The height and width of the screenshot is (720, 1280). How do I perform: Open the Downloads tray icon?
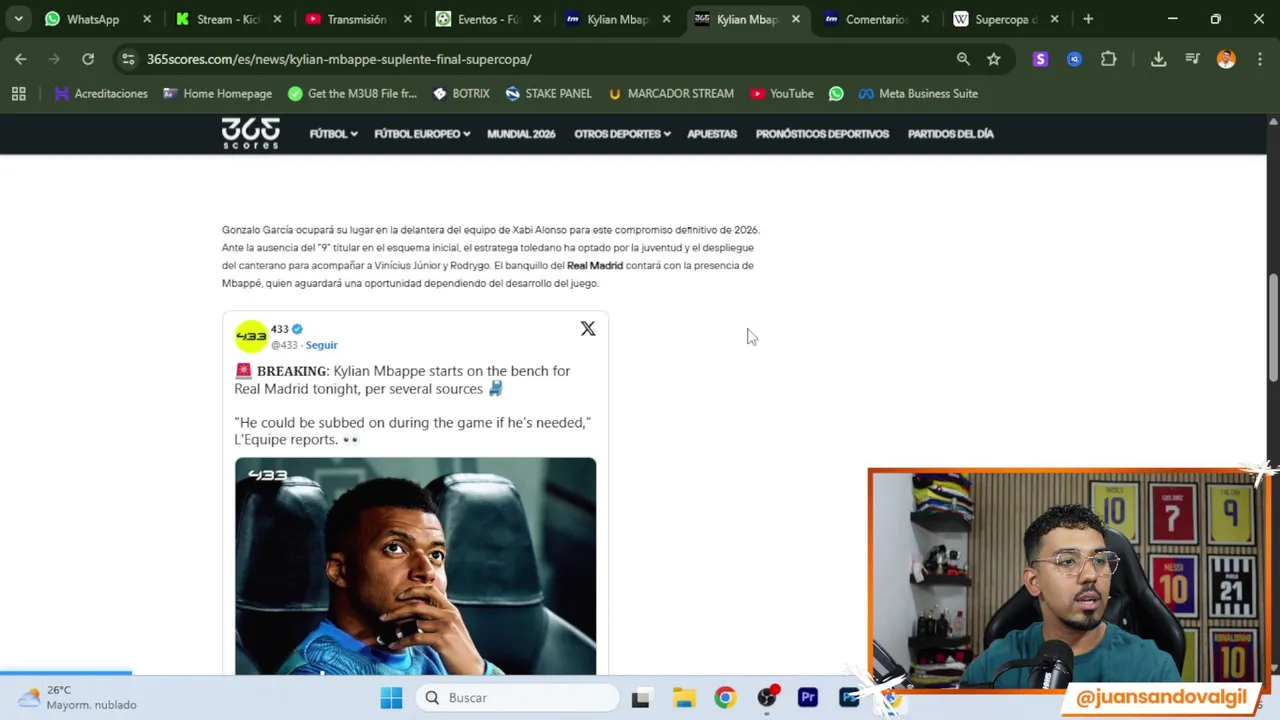(1158, 59)
